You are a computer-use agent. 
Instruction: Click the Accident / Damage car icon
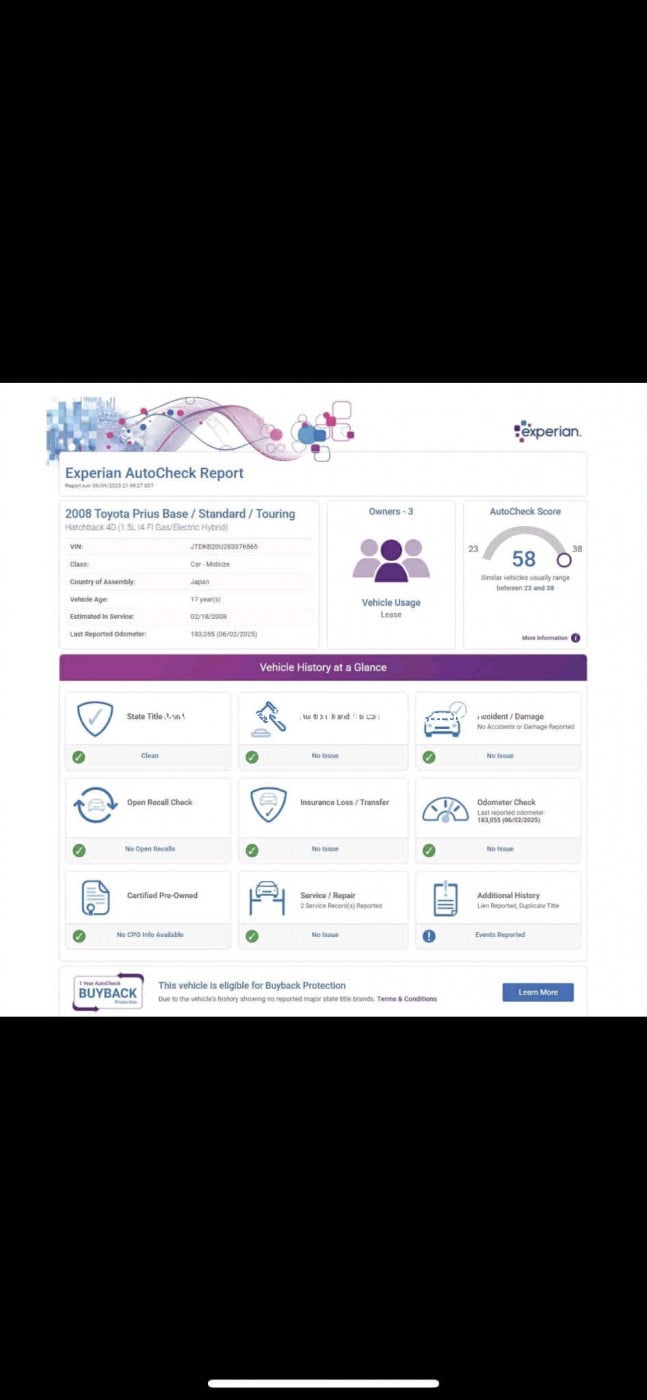point(443,720)
